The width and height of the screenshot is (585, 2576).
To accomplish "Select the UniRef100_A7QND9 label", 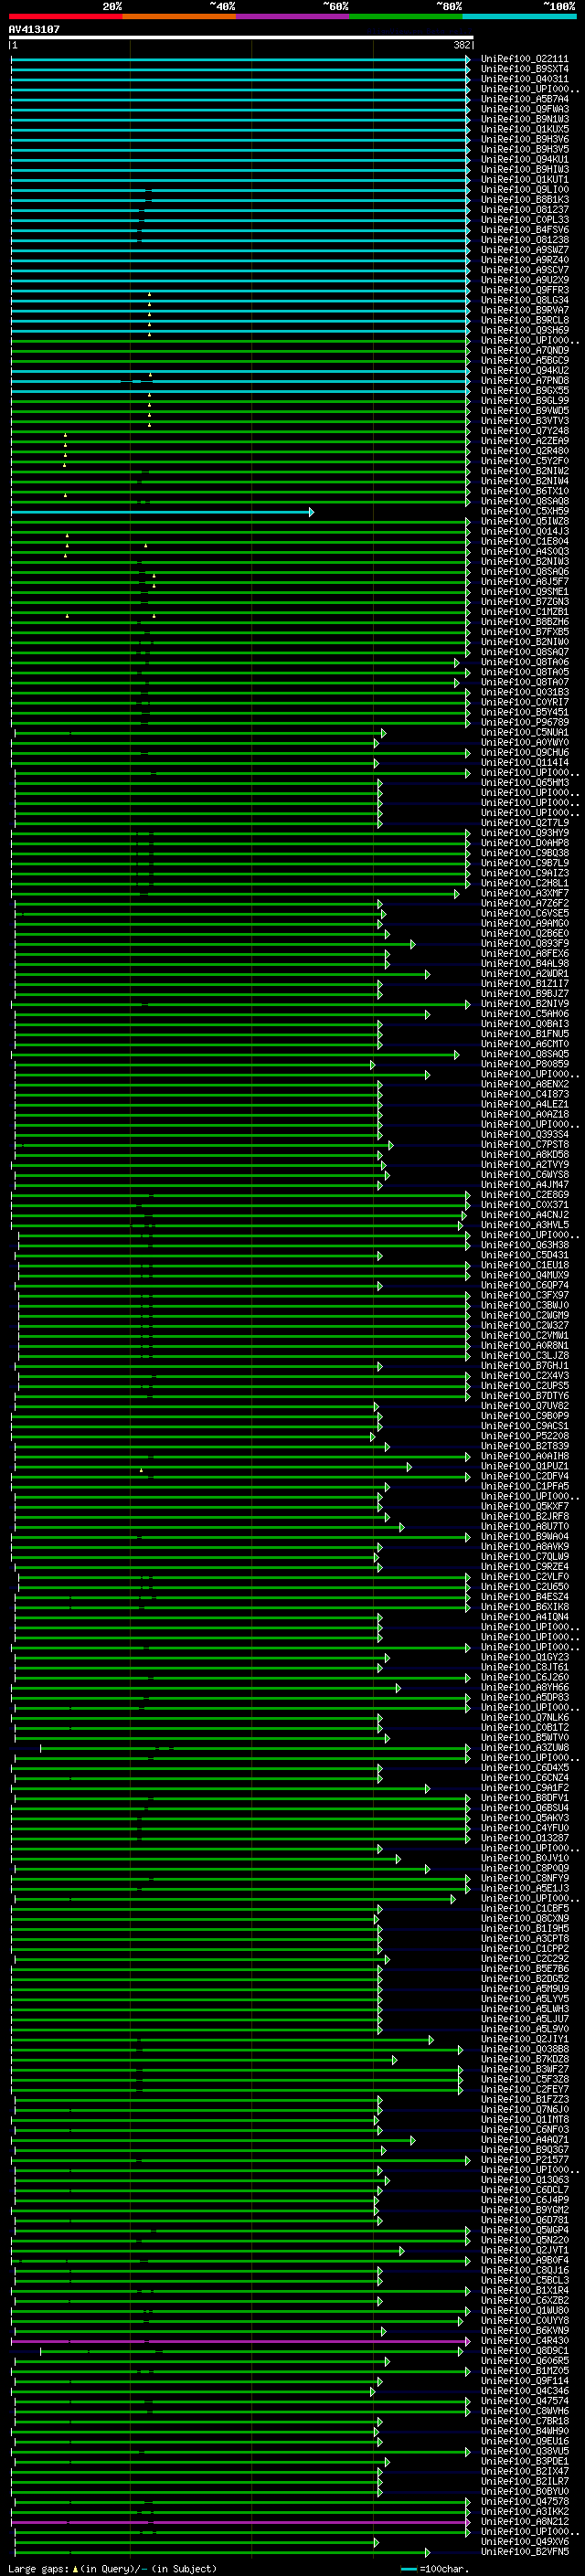I will (x=525, y=351).
